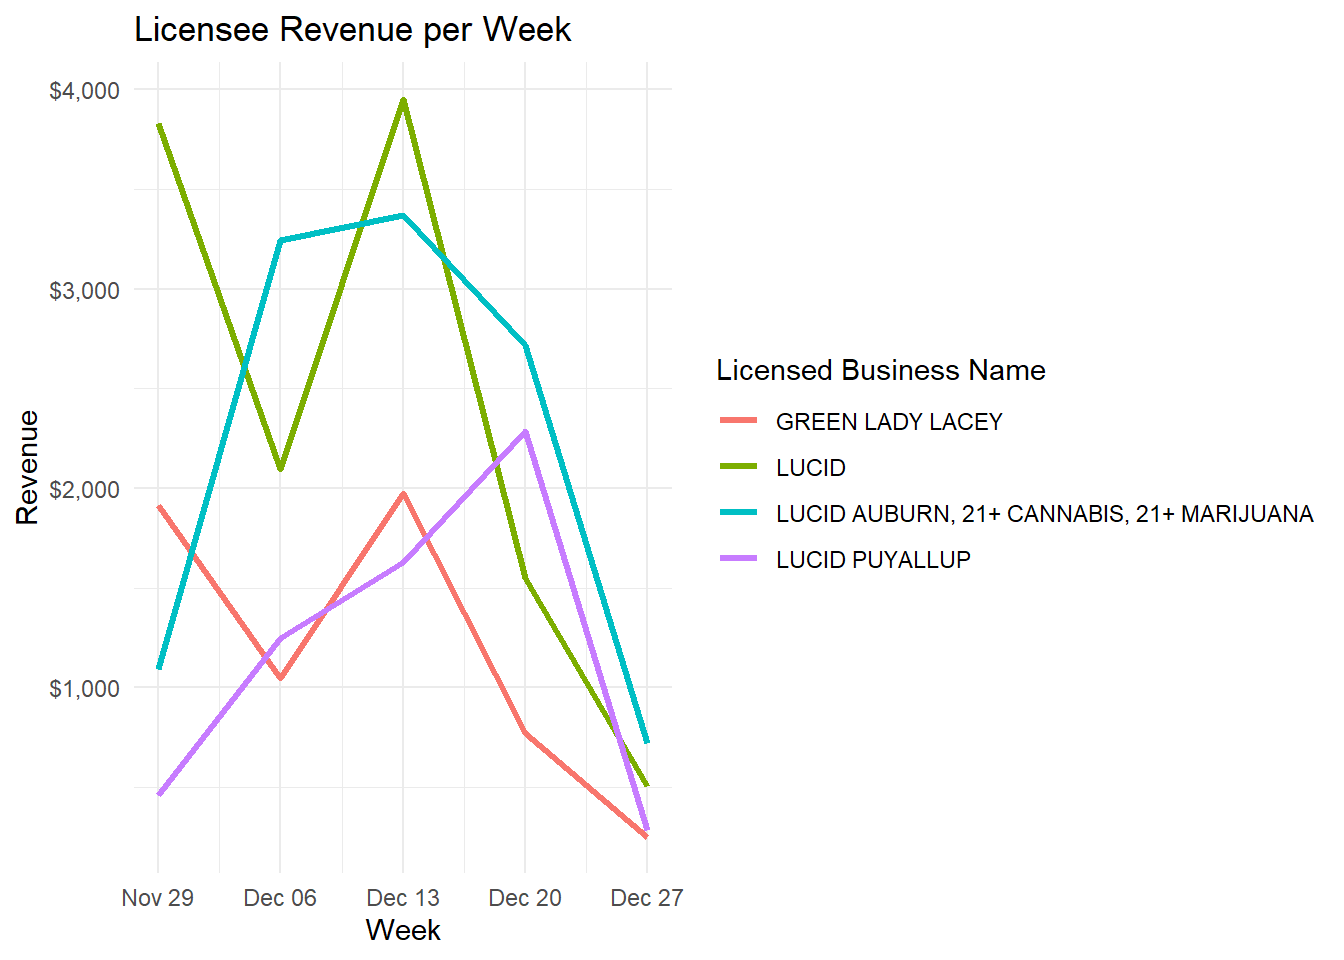Click the Dec 20 x-axis tick label

click(x=525, y=898)
